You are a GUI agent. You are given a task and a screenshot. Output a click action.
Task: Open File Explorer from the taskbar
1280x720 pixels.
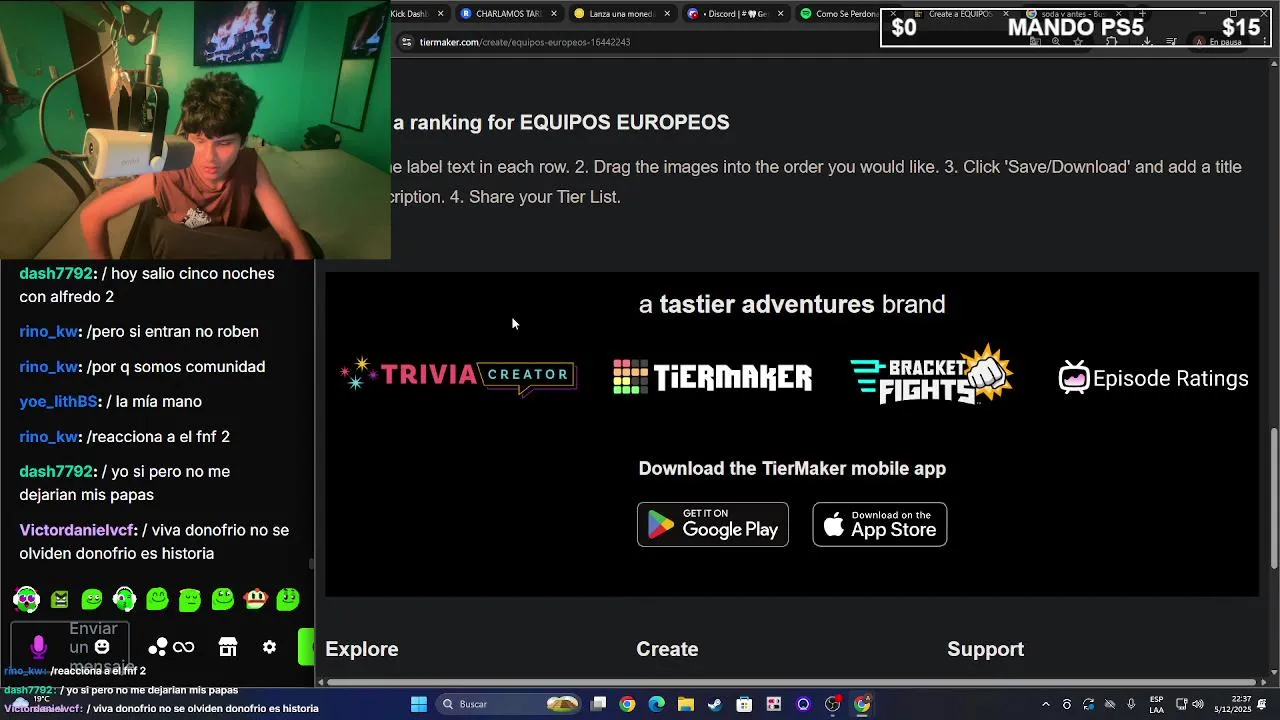coord(685,704)
